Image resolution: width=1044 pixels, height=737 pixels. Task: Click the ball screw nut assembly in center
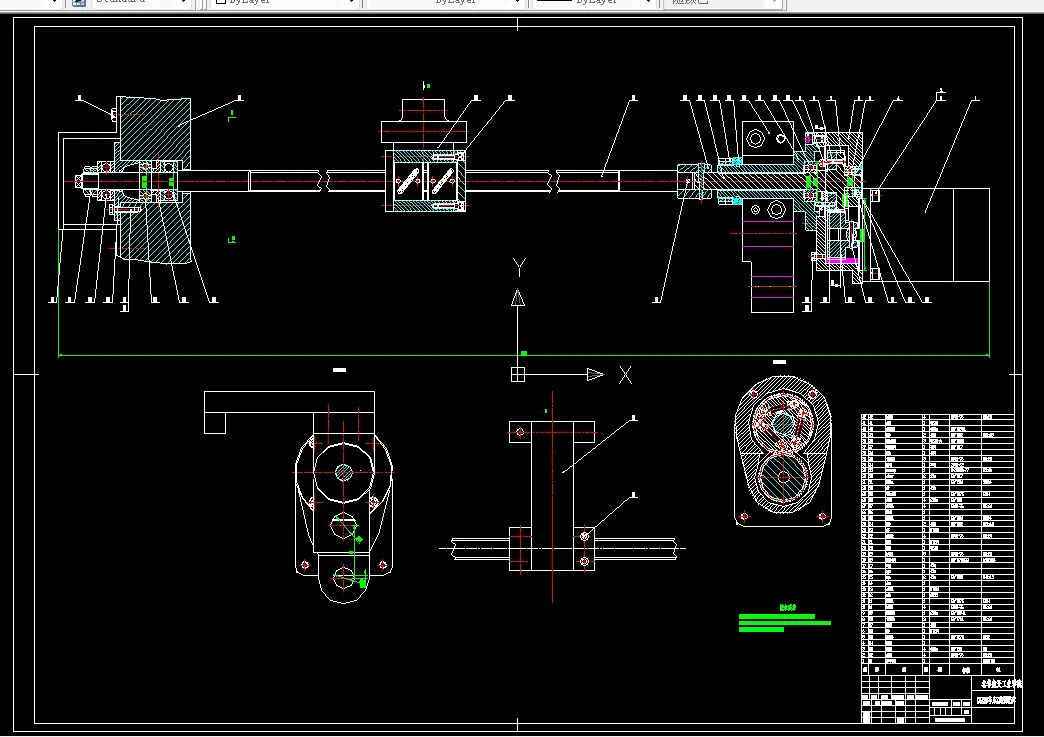[x=424, y=181]
